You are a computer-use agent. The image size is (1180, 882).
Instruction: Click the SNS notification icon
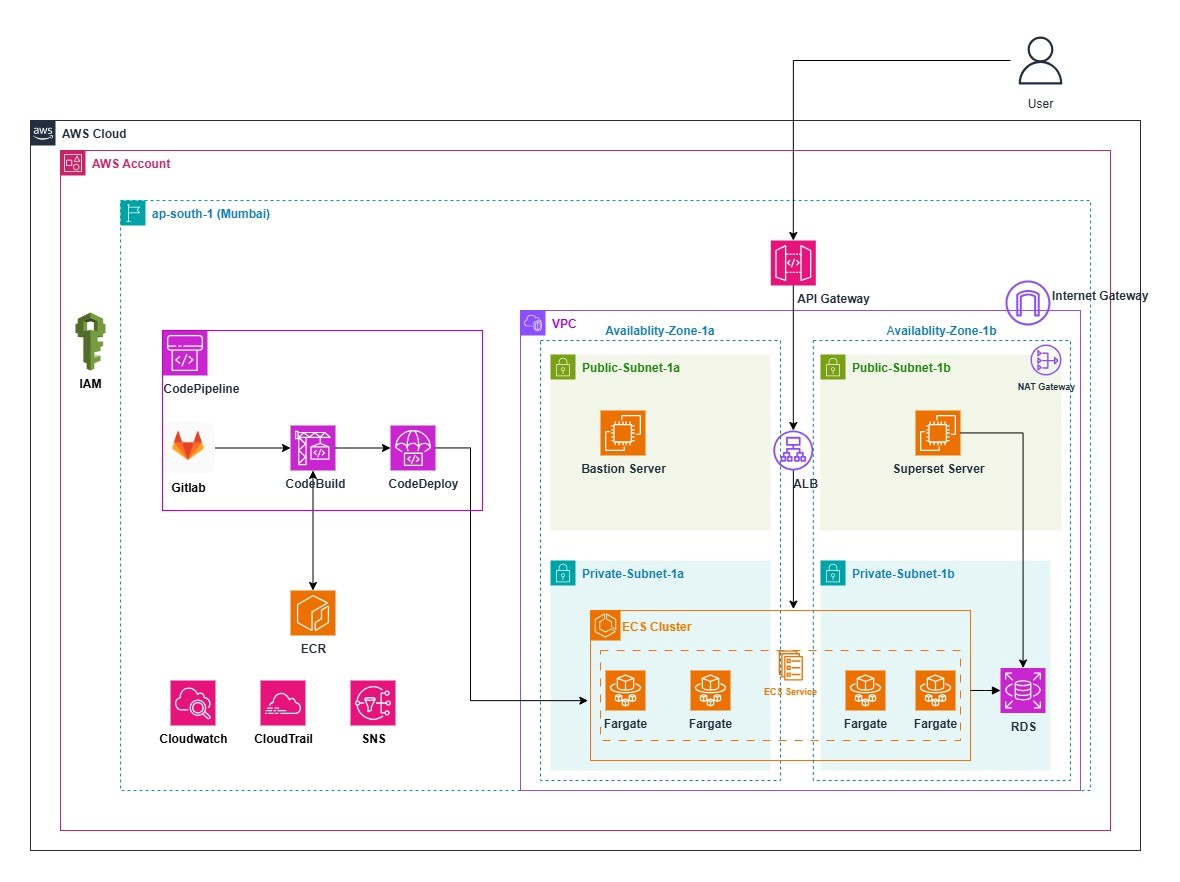point(373,703)
